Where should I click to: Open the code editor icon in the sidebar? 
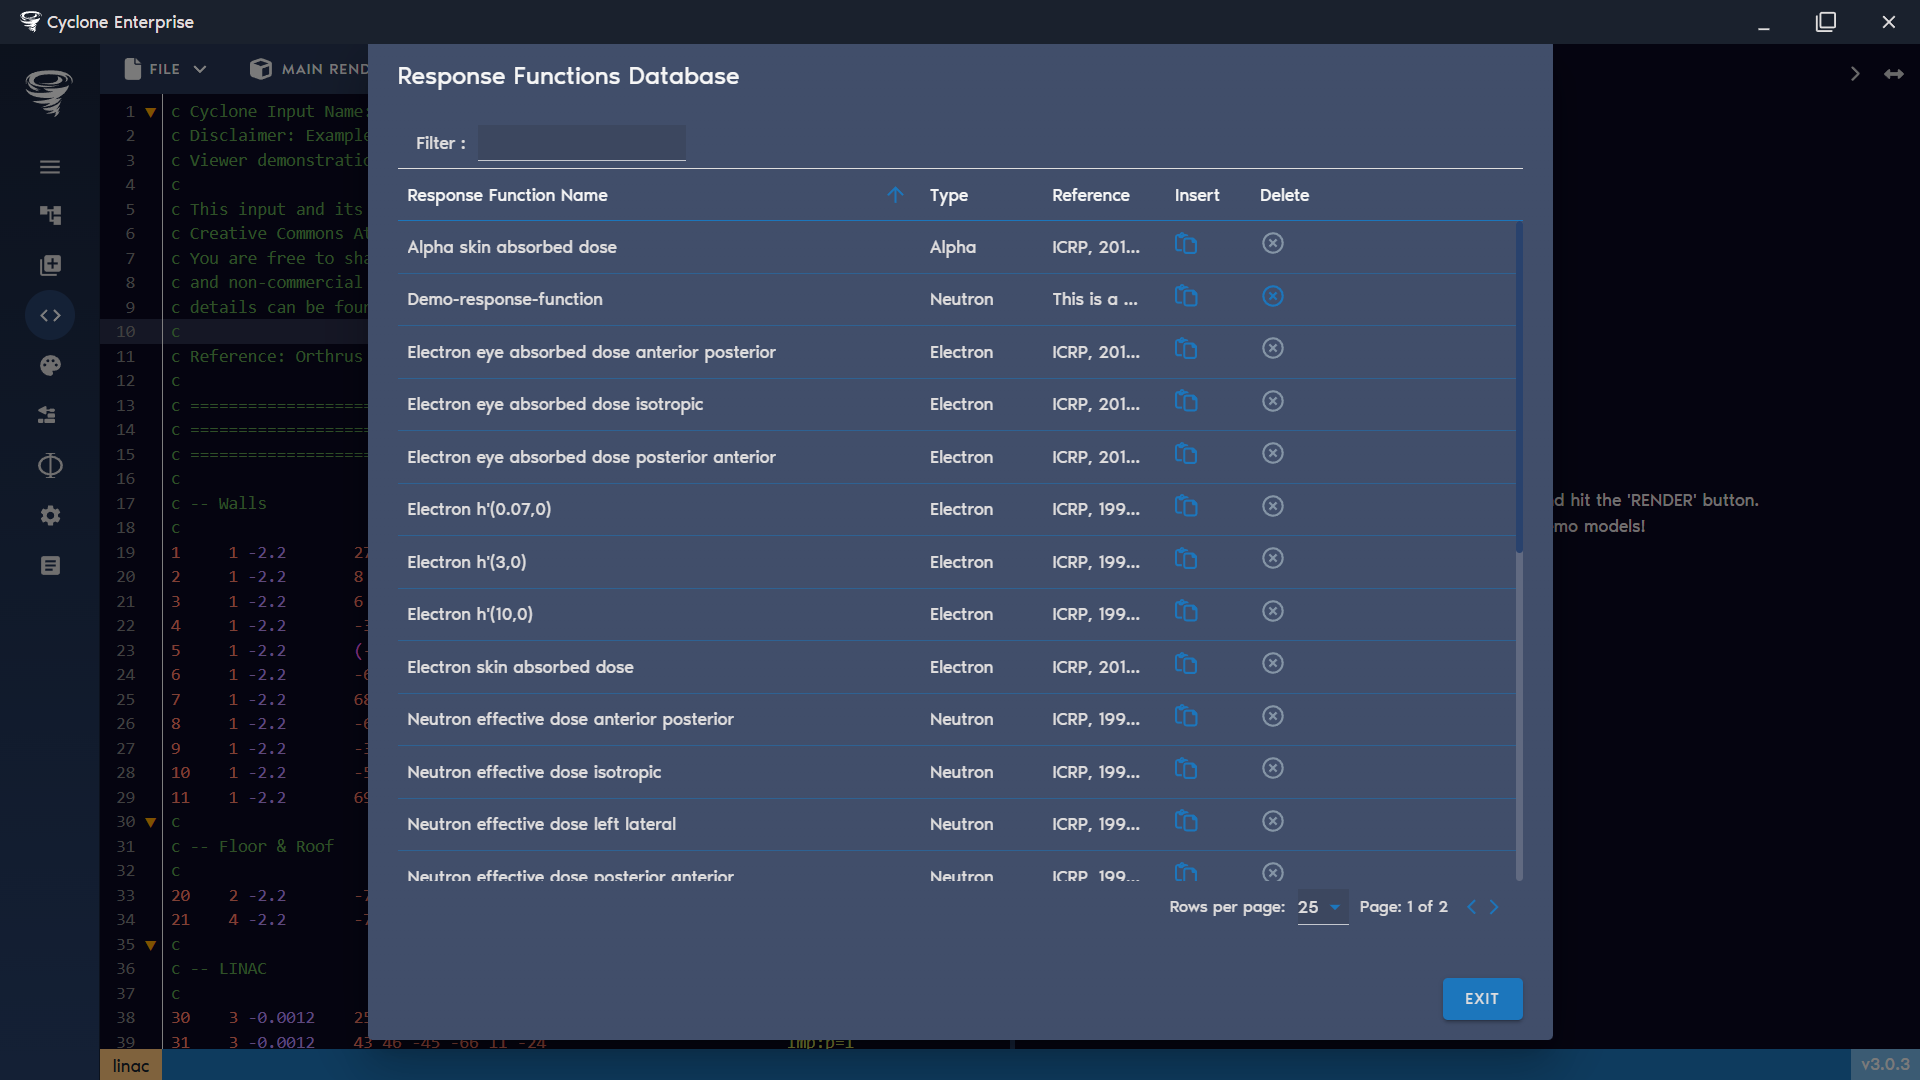click(49, 315)
